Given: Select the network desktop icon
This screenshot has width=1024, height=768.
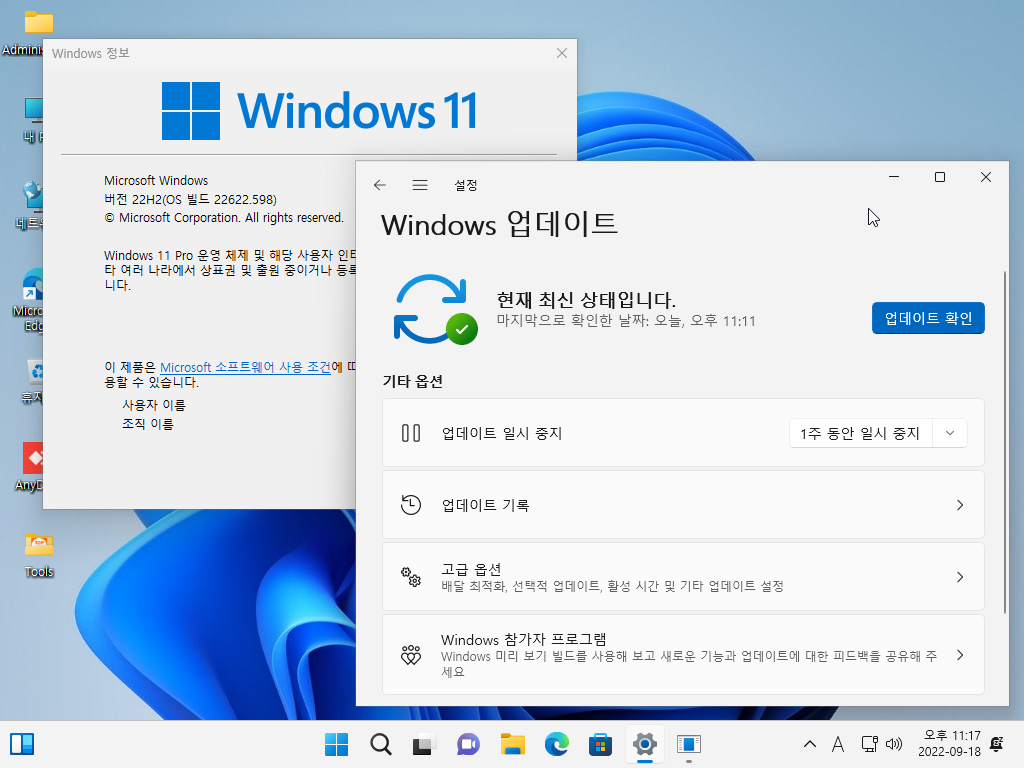Looking at the screenshot, I should tap(30, 205).
